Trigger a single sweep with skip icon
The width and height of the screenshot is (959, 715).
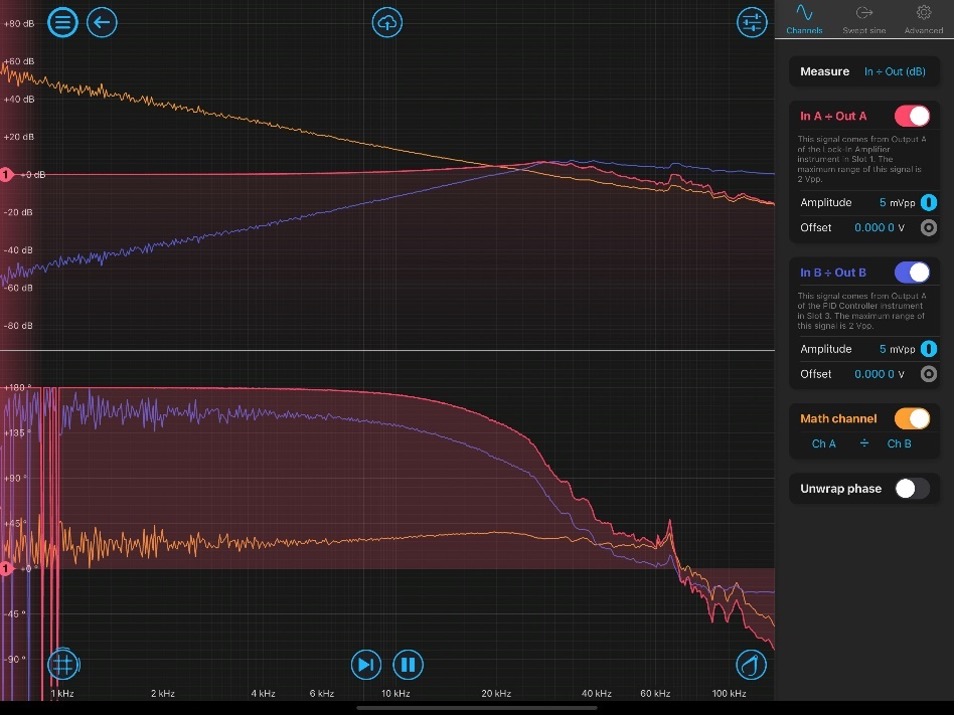pos(366,664)
